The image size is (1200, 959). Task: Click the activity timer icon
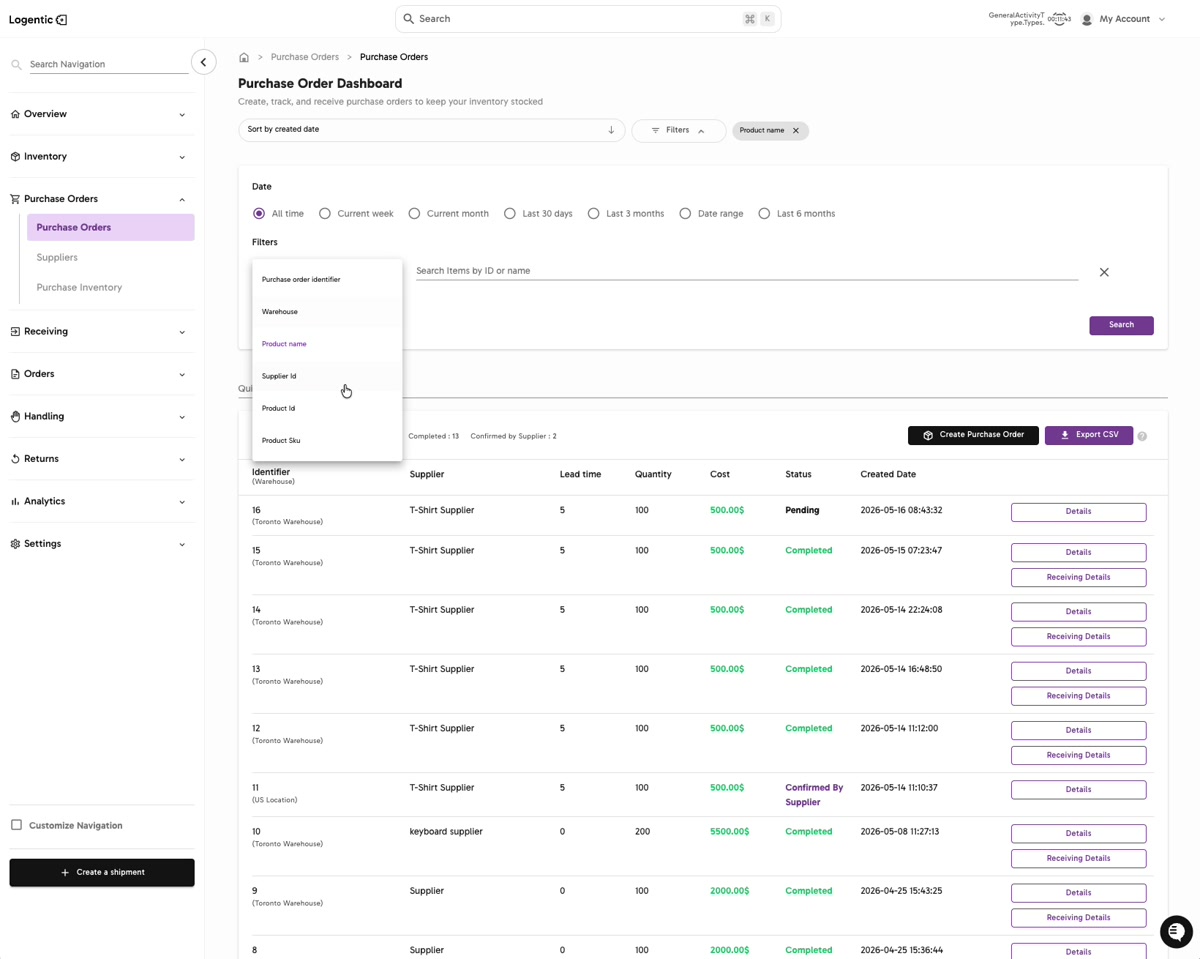(1059, 19)
